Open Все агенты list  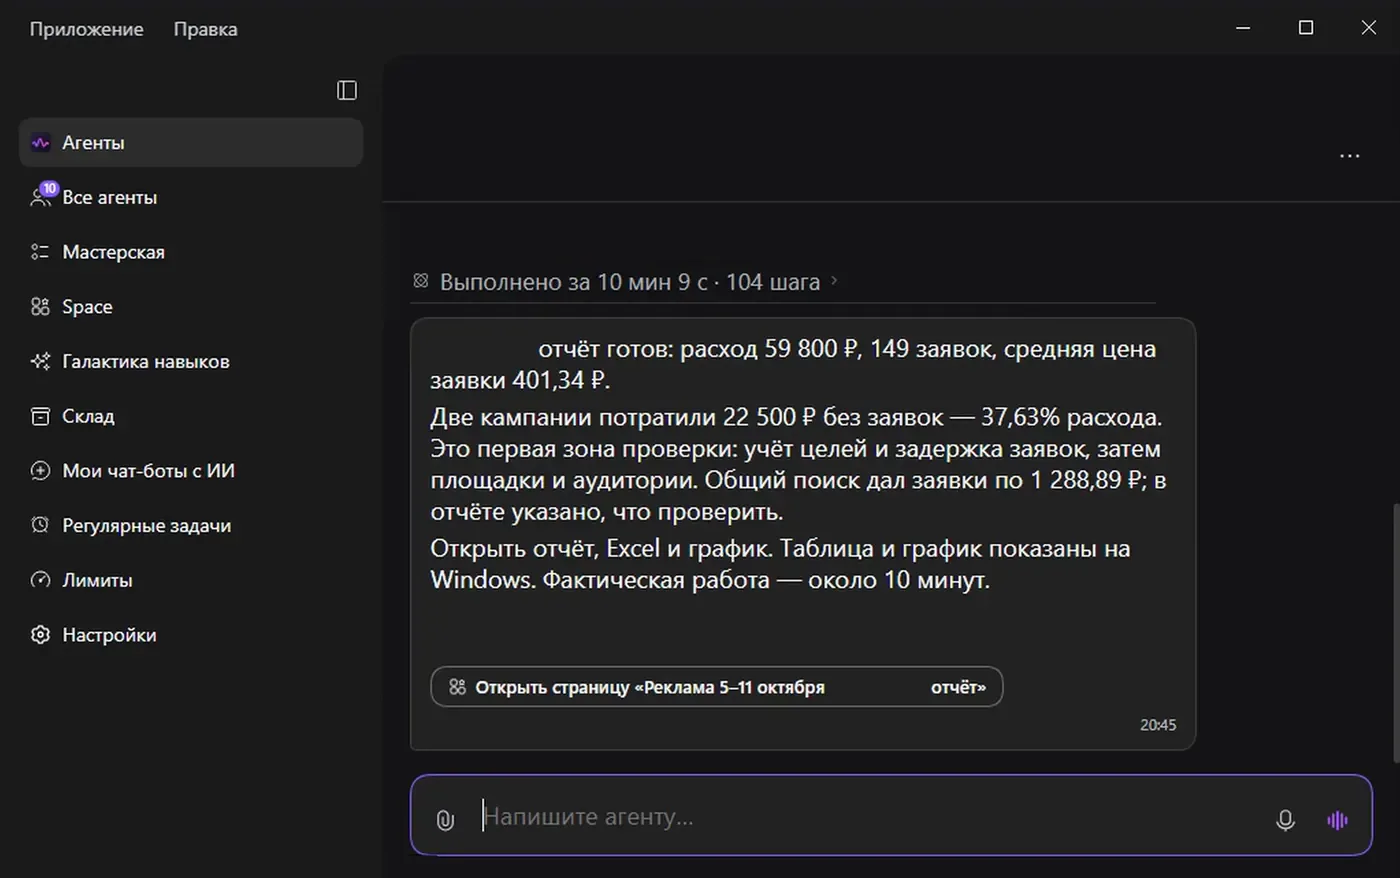point(191,197)
